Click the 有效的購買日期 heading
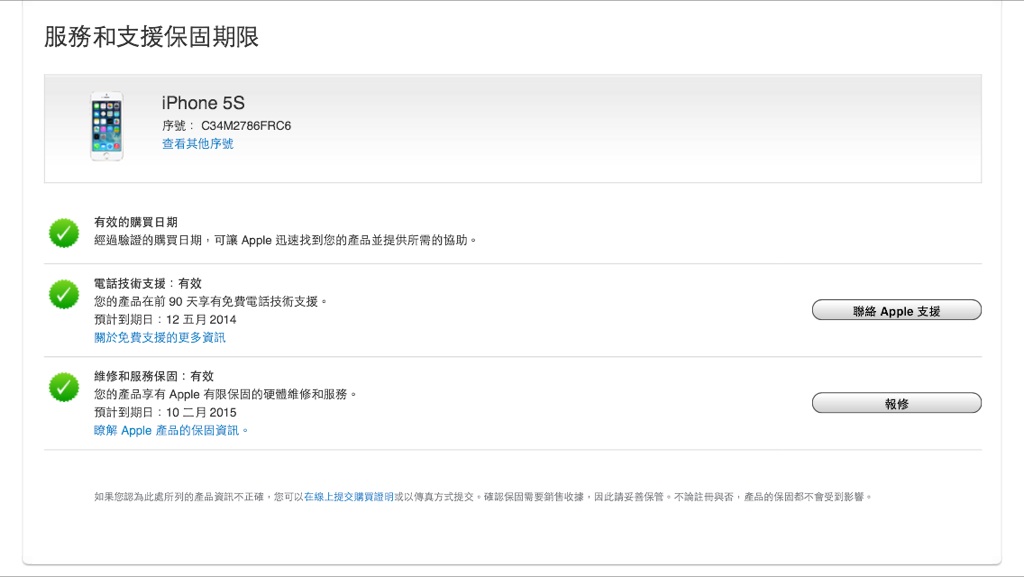 pos(136,222)
